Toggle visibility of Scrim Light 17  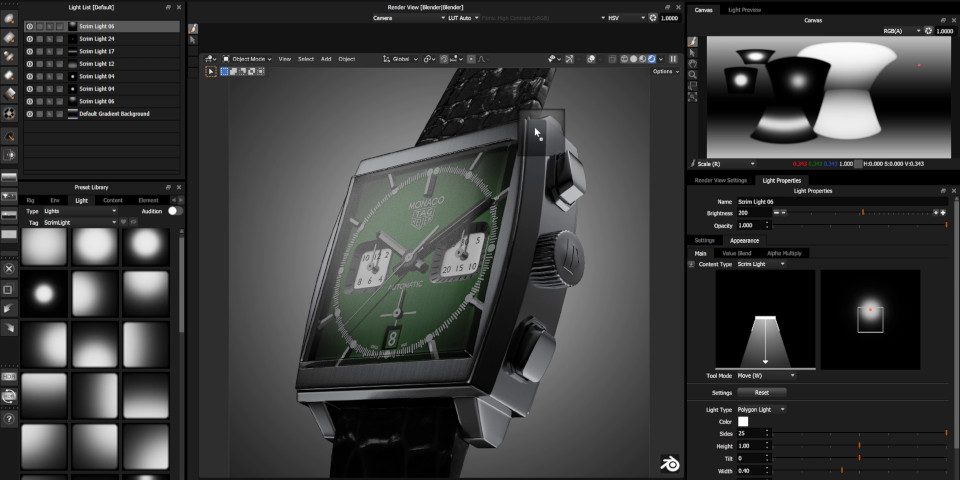[x=29, y=51]
